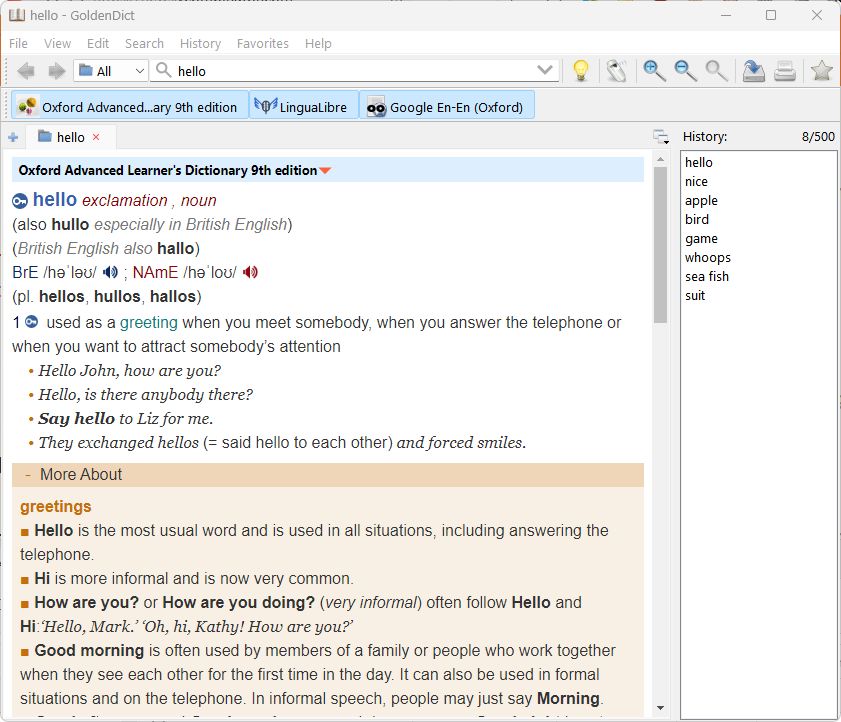This screenshot has height=722, width=841.
Task: Select whoops in the history list
Action: (x=707, y=257)
